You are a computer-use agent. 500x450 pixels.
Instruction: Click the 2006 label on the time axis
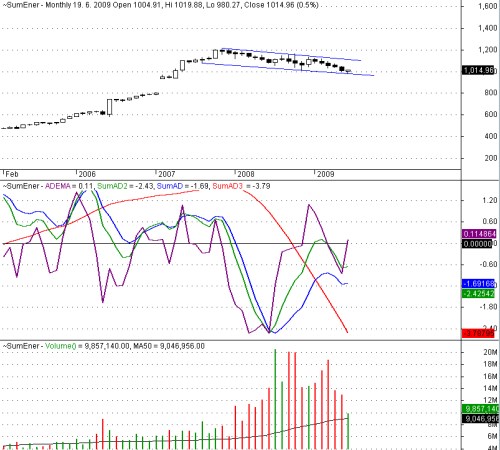[x=87, y=174]
